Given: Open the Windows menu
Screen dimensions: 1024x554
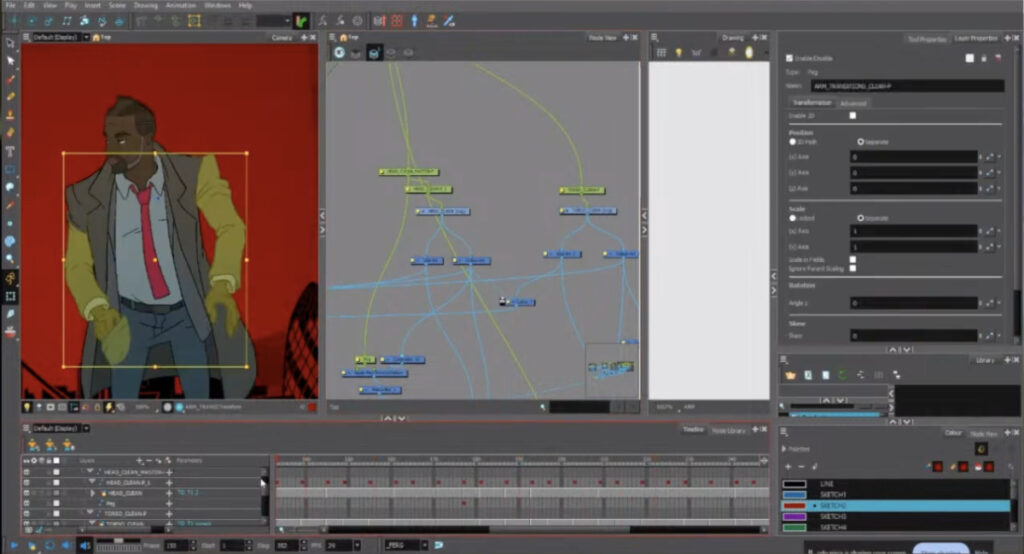Looking at the screenshot, I should 217,5.
